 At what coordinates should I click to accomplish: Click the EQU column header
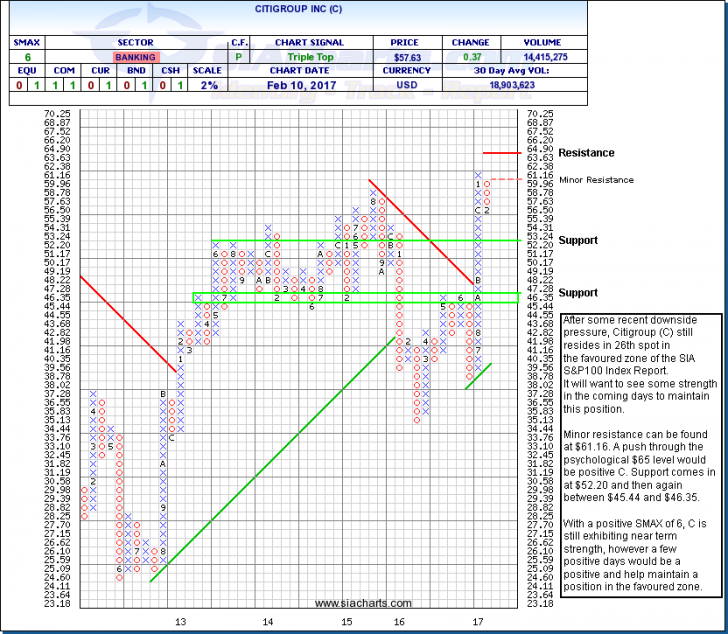pyautogui.click(x=13, y=73)
